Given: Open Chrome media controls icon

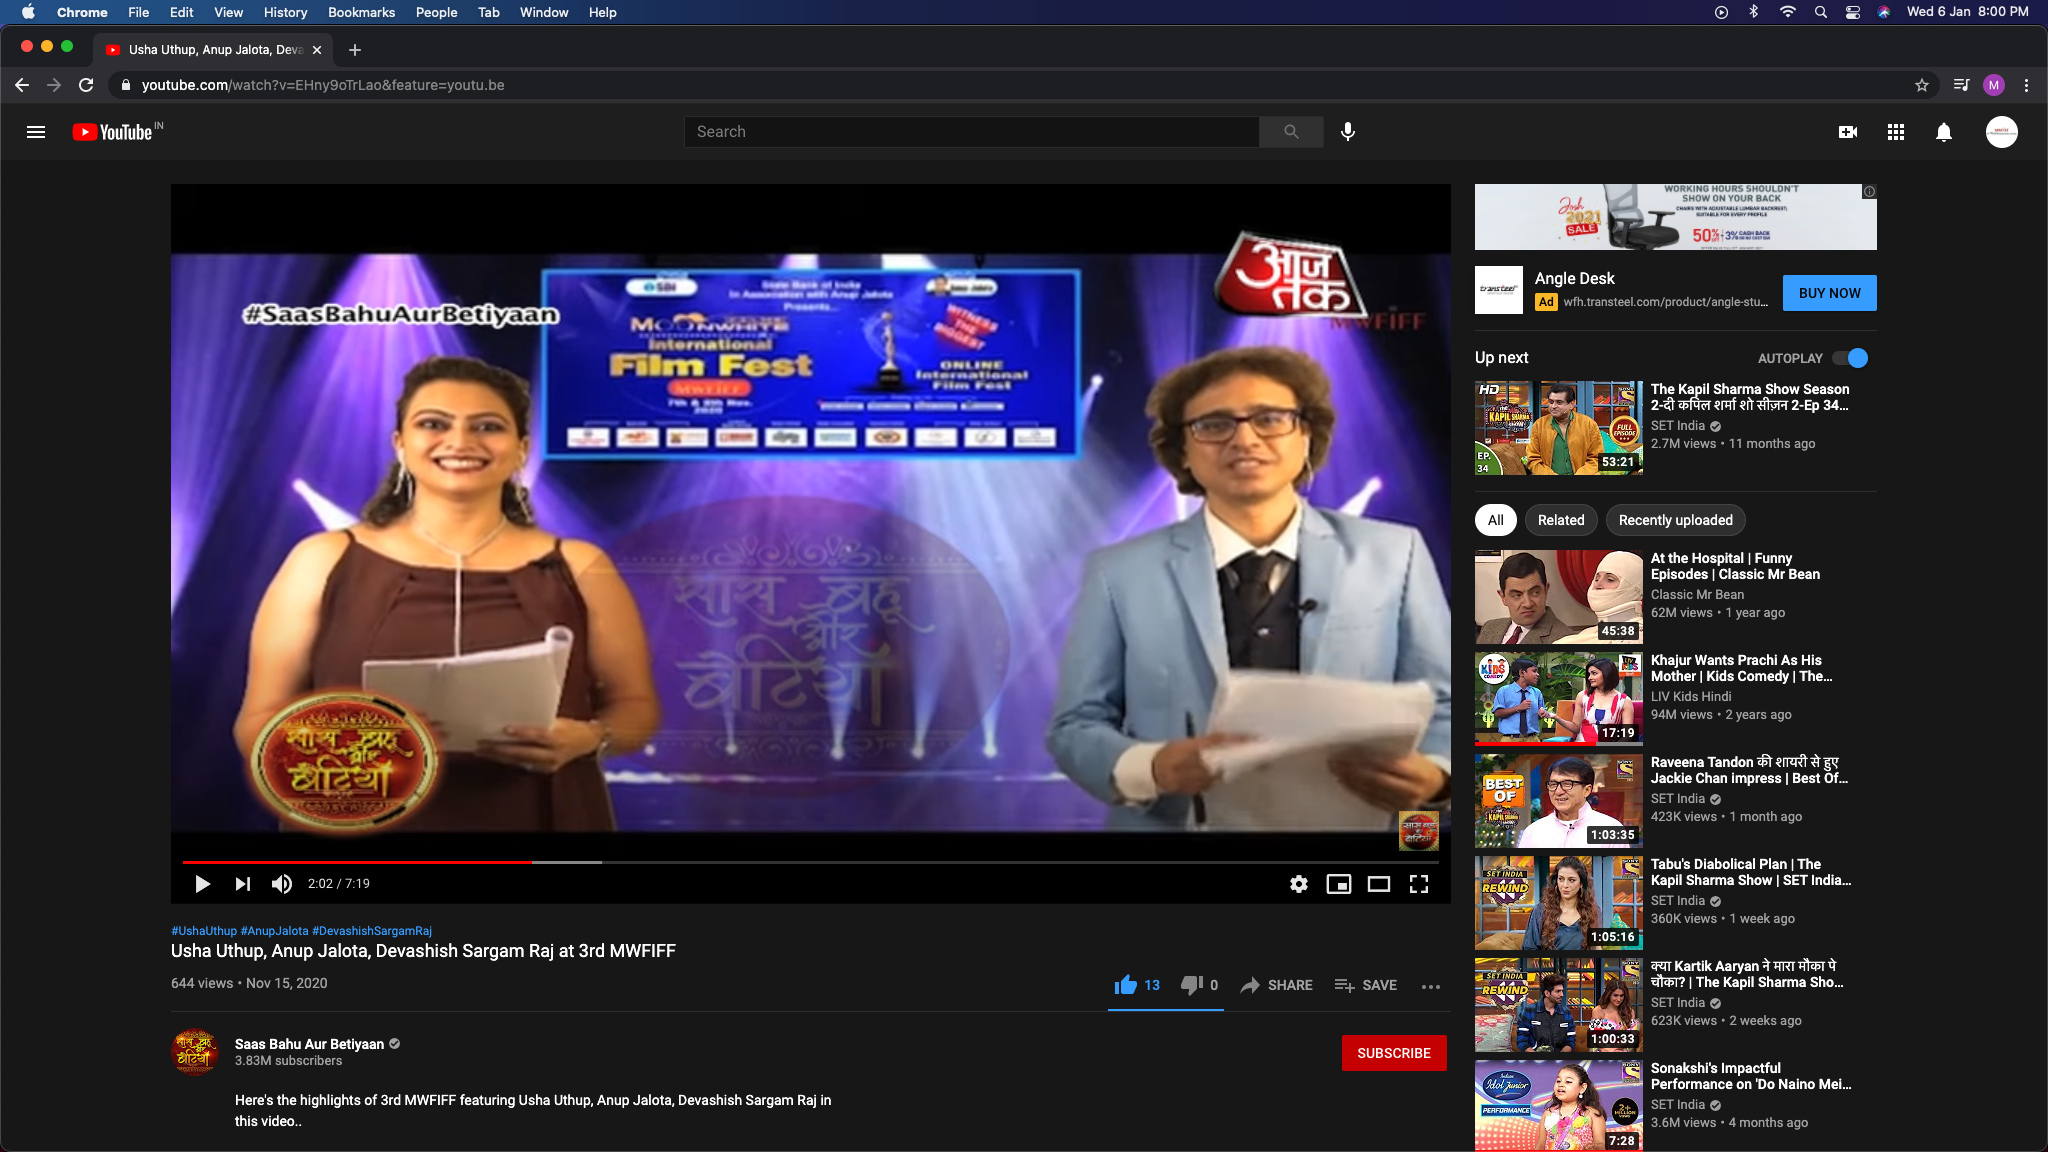Looking at the screenshot, I should coord(1962,85).
